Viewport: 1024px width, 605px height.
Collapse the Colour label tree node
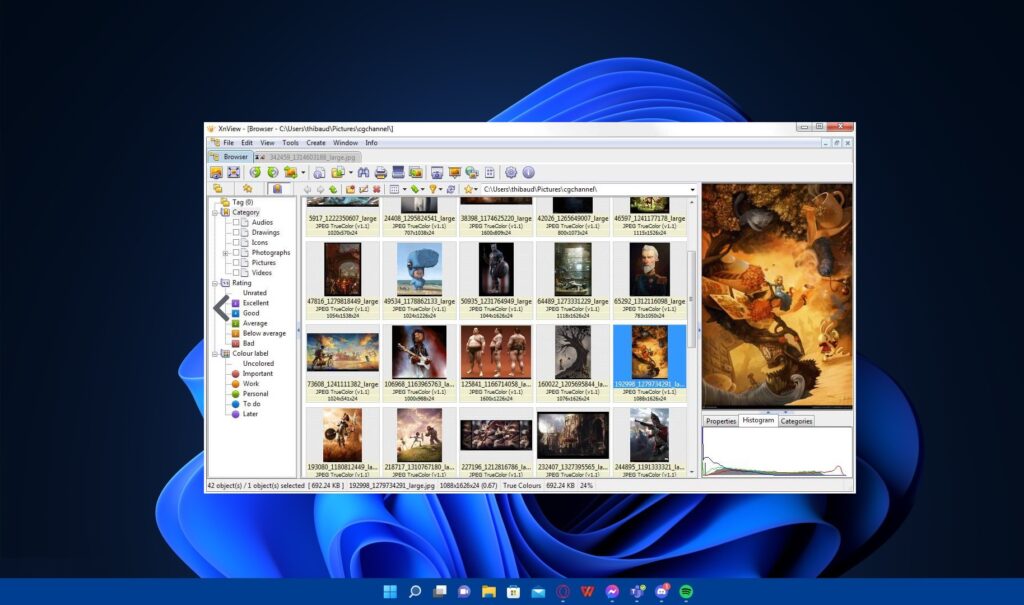[215, 353]
